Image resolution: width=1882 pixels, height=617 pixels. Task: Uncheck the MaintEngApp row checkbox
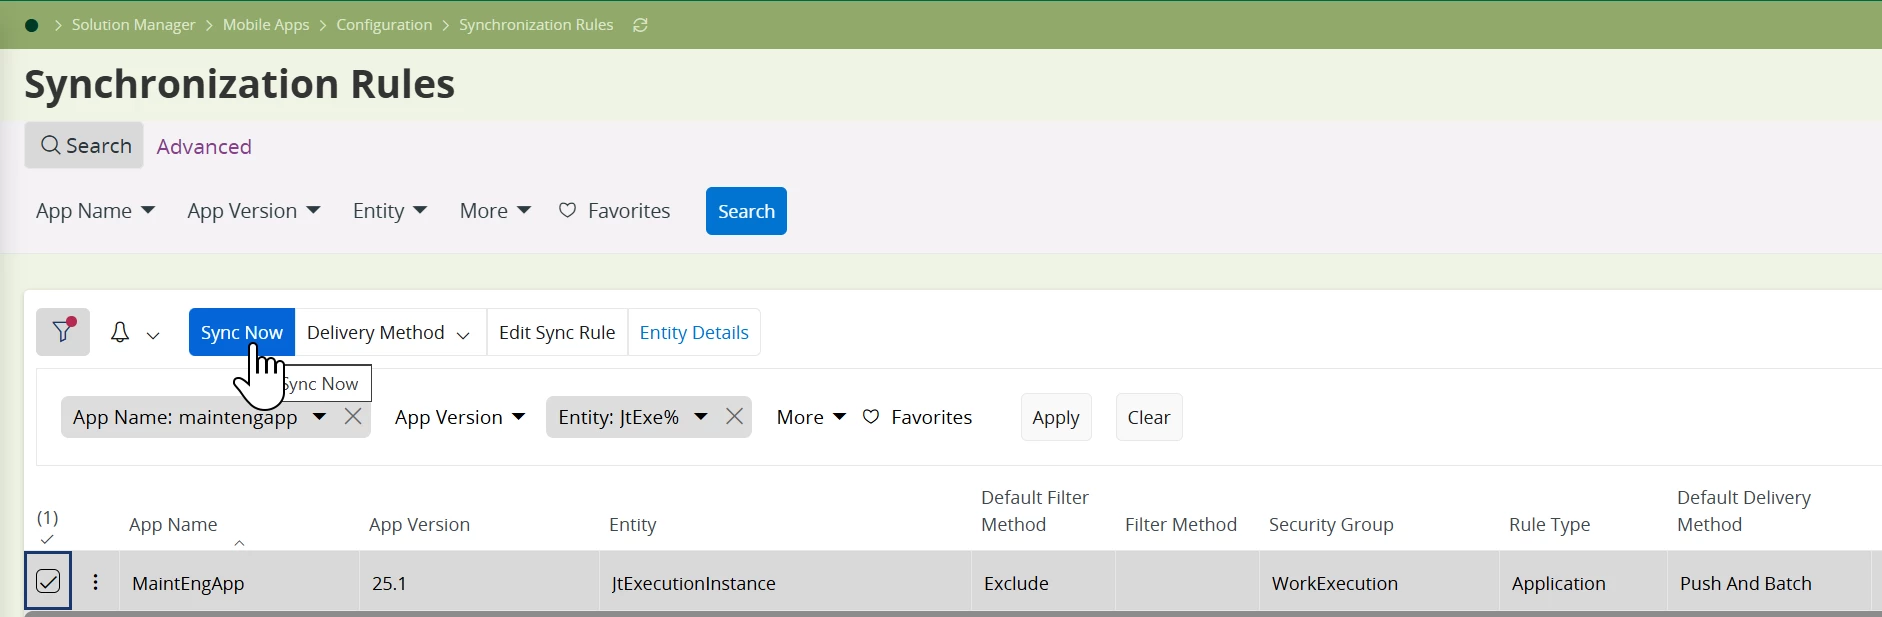pyautogui.click(x=48, y=581)
